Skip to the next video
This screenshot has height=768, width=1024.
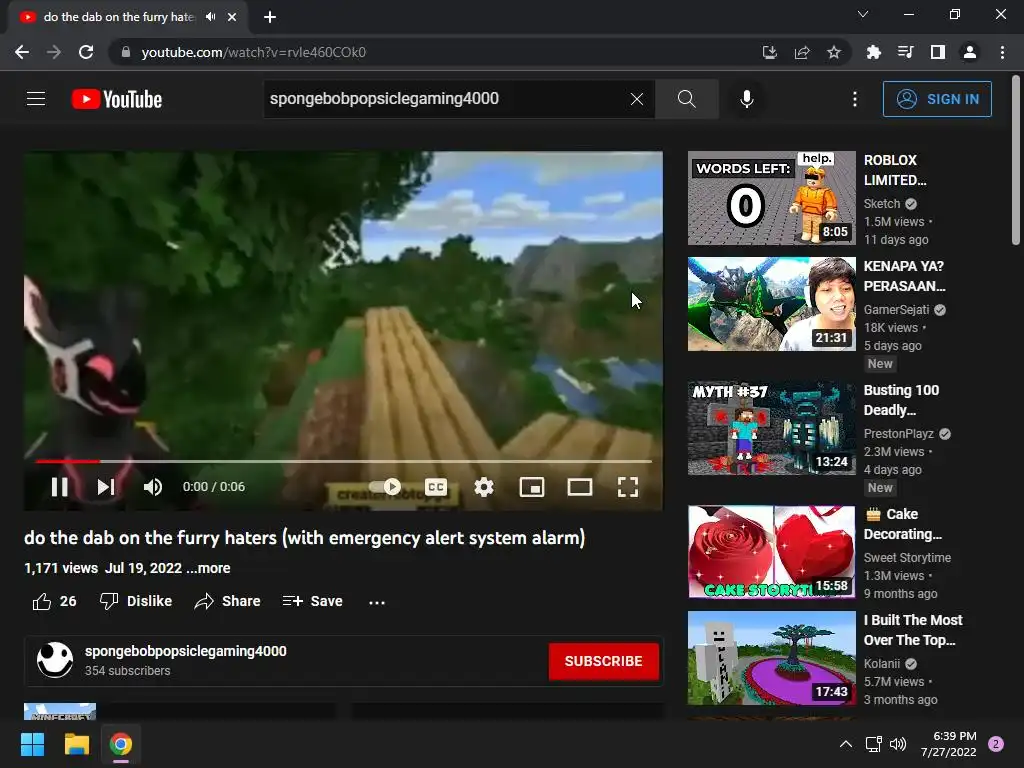pyautogui.click(x=106, y=487)
